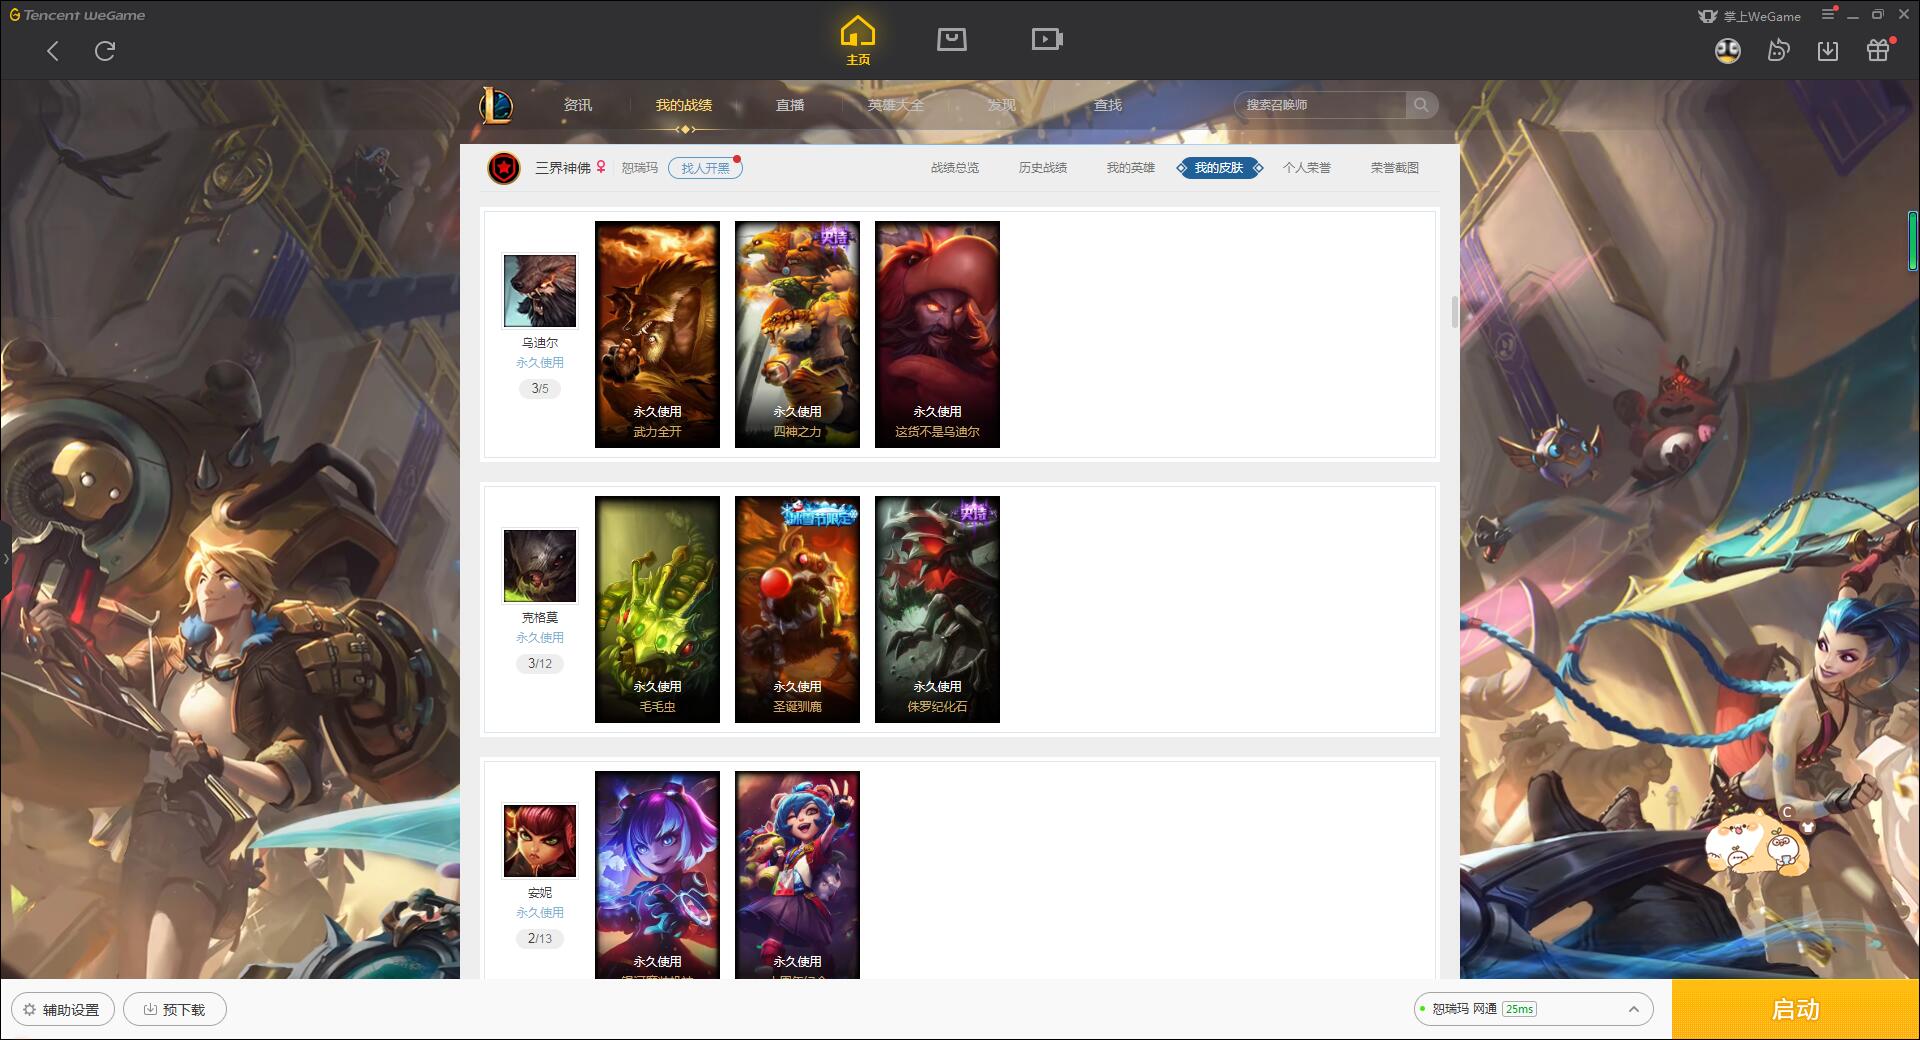Switch to the 英雄大全 tab

click(896, 105)
